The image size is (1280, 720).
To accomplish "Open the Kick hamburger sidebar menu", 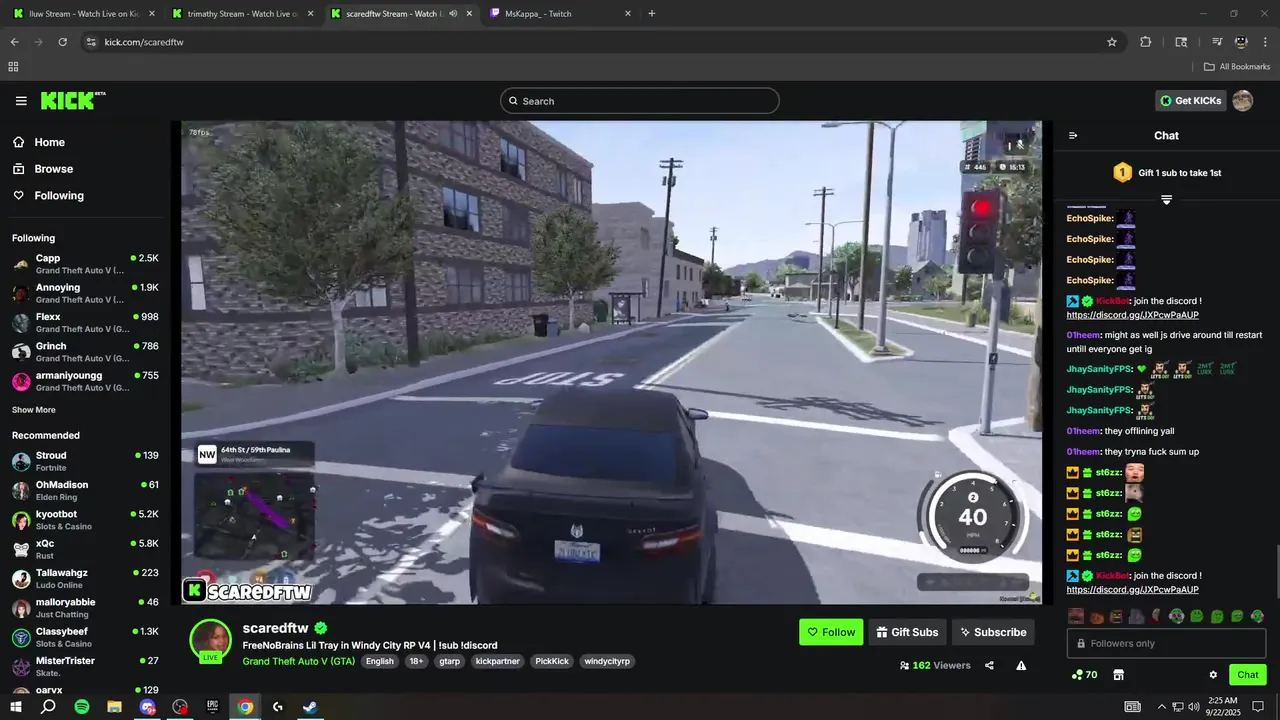I will 21,101.
